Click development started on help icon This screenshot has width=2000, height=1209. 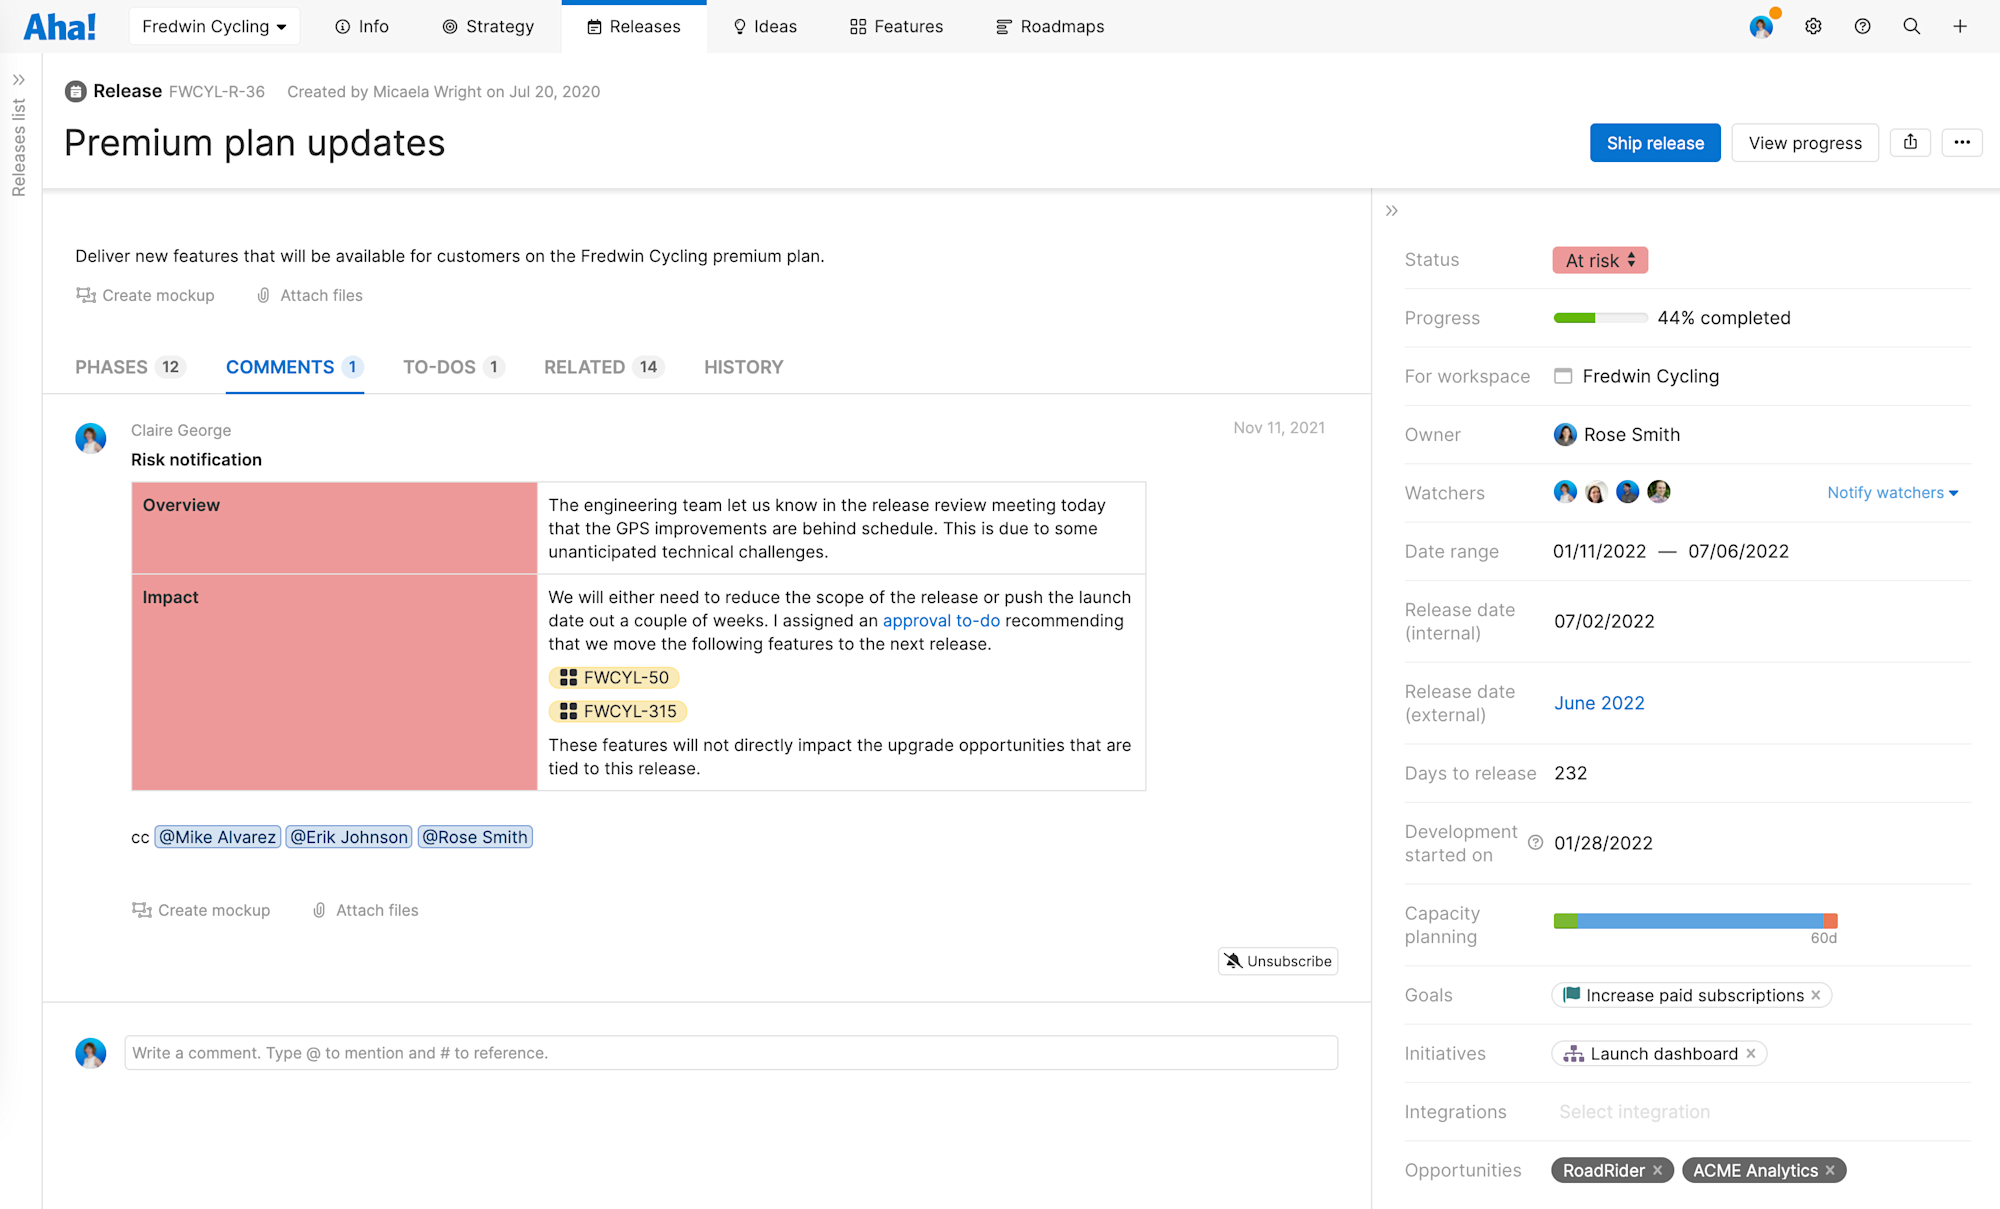tap(1535, 843)
